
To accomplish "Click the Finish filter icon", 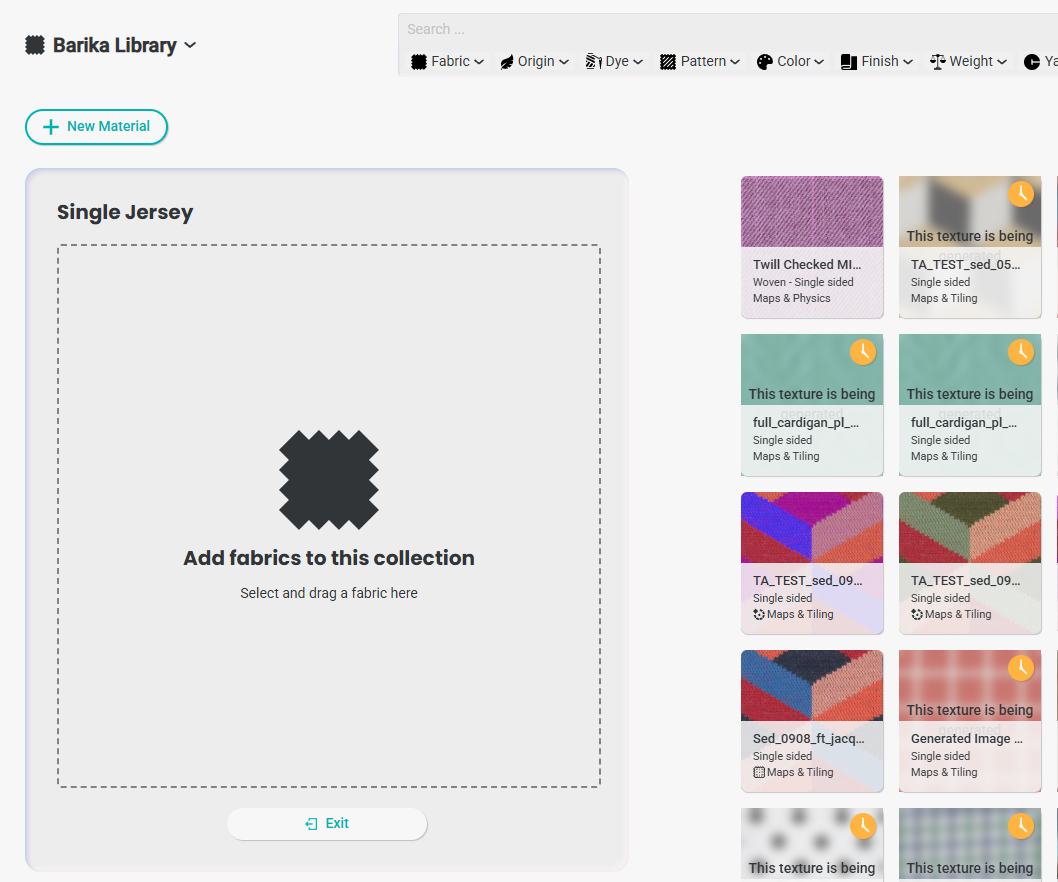I will (849, 62).
